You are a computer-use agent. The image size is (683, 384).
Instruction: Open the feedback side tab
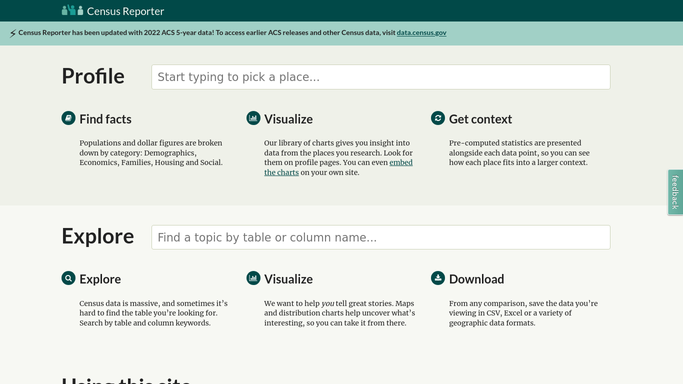675,192
